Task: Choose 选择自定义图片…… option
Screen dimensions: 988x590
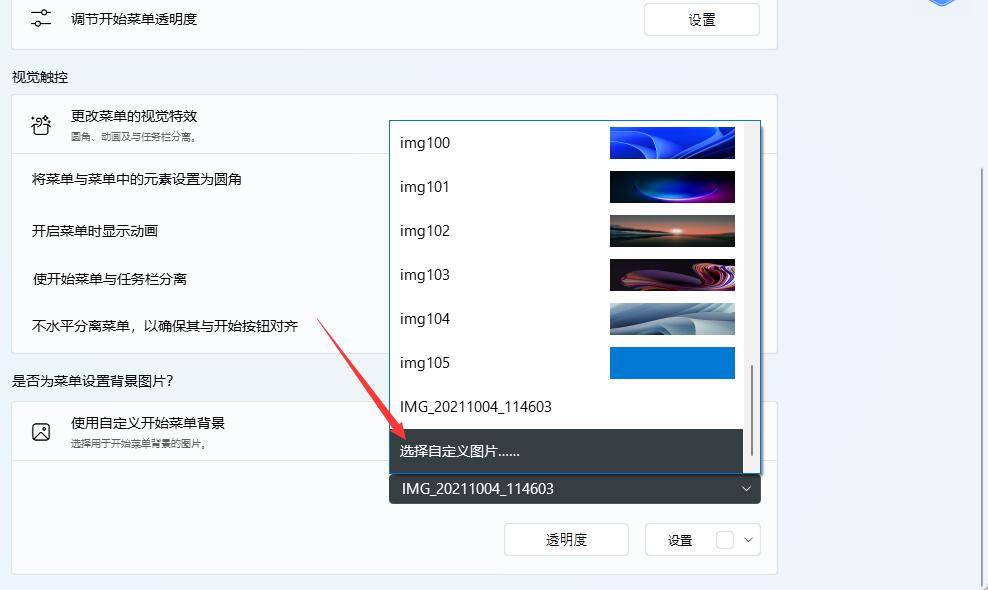Action: coord(566,451)
